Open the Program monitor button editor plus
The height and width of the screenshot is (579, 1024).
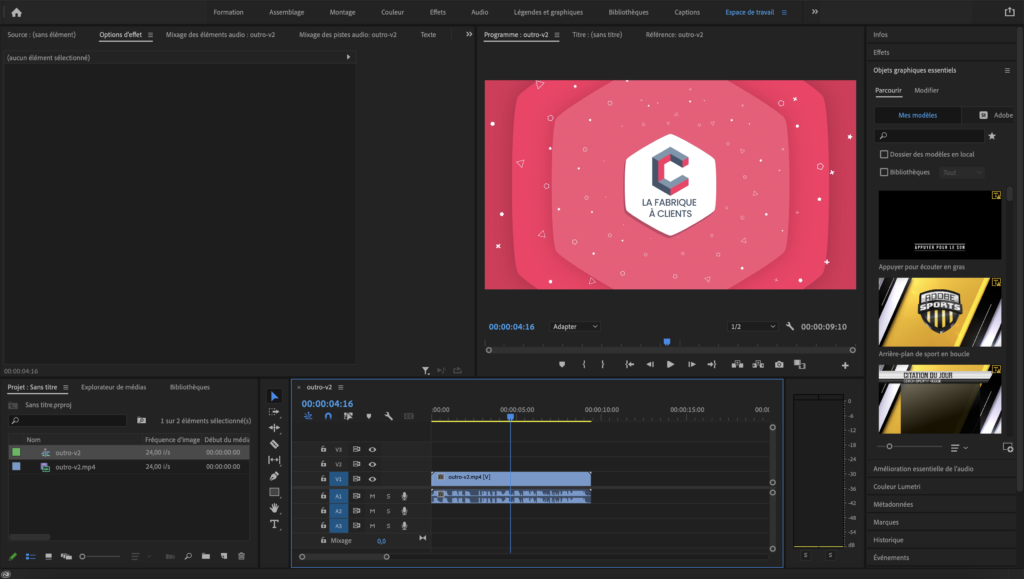click(x=845, y=365)
